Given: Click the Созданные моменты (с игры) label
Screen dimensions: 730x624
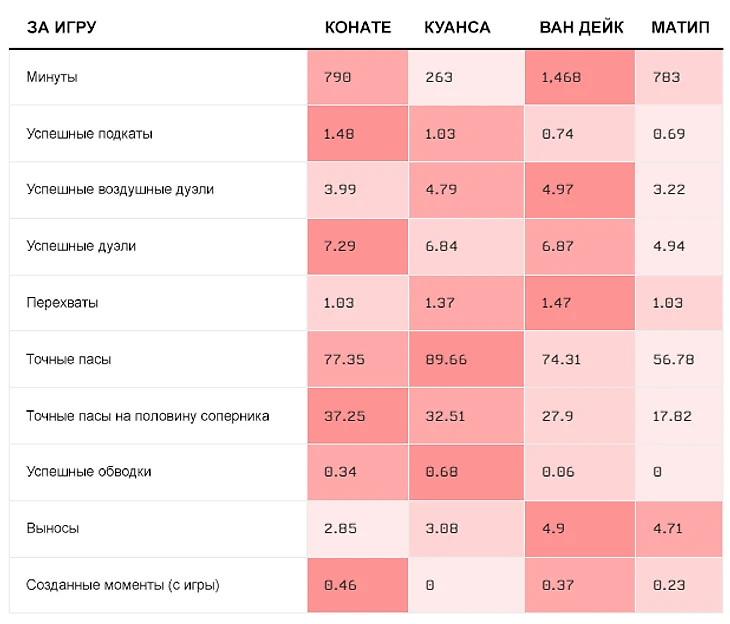Looking at the screenshot, I should tap(122, 585).
